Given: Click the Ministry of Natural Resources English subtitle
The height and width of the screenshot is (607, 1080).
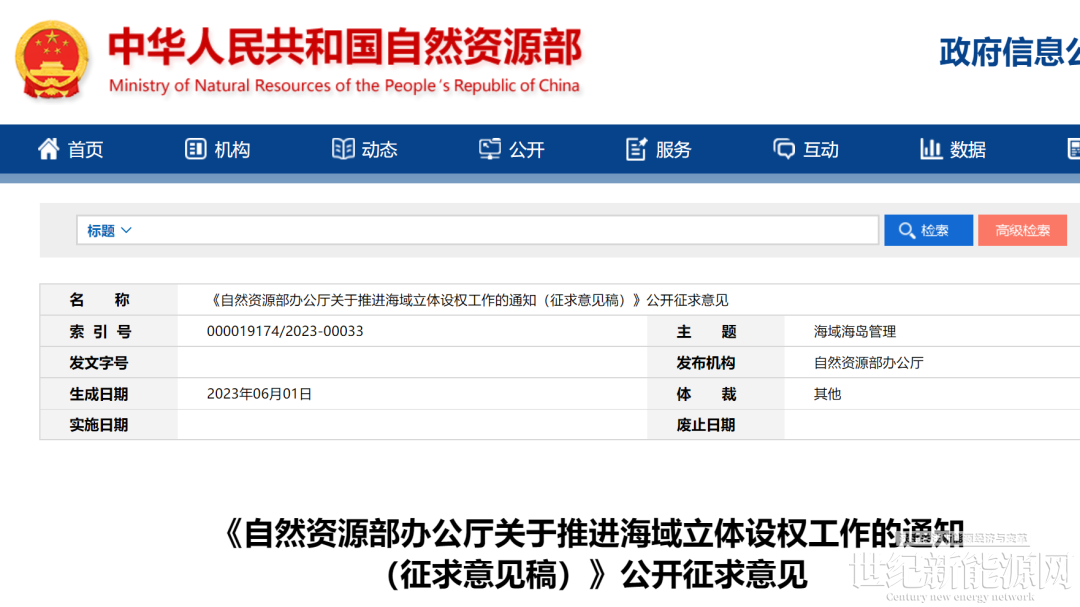Looking at the screenshot, I should pyautogui.click(x=344, y=85).
